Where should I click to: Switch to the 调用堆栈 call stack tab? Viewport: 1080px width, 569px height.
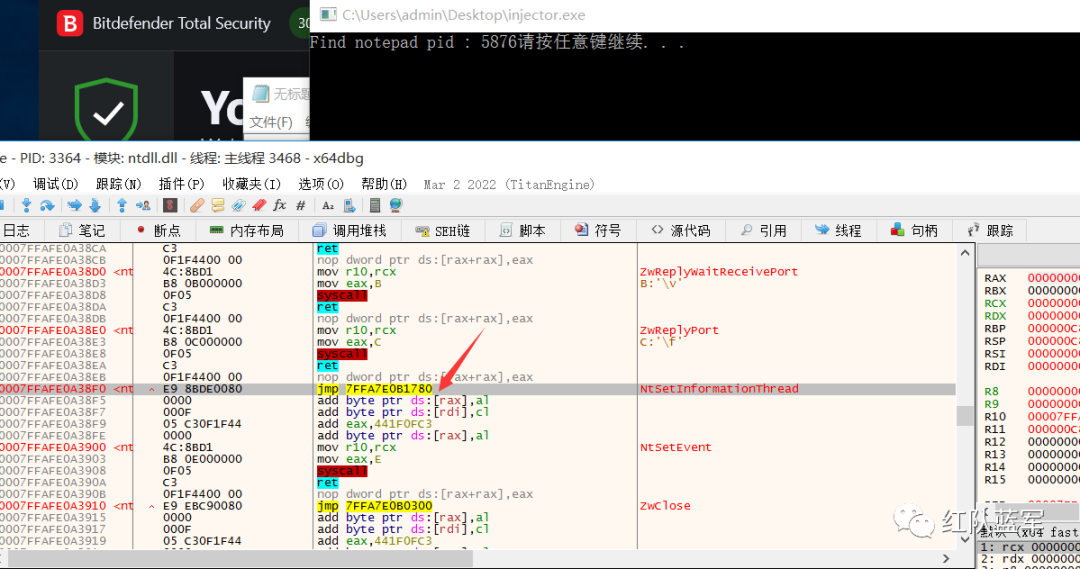[x=349, y=231]
